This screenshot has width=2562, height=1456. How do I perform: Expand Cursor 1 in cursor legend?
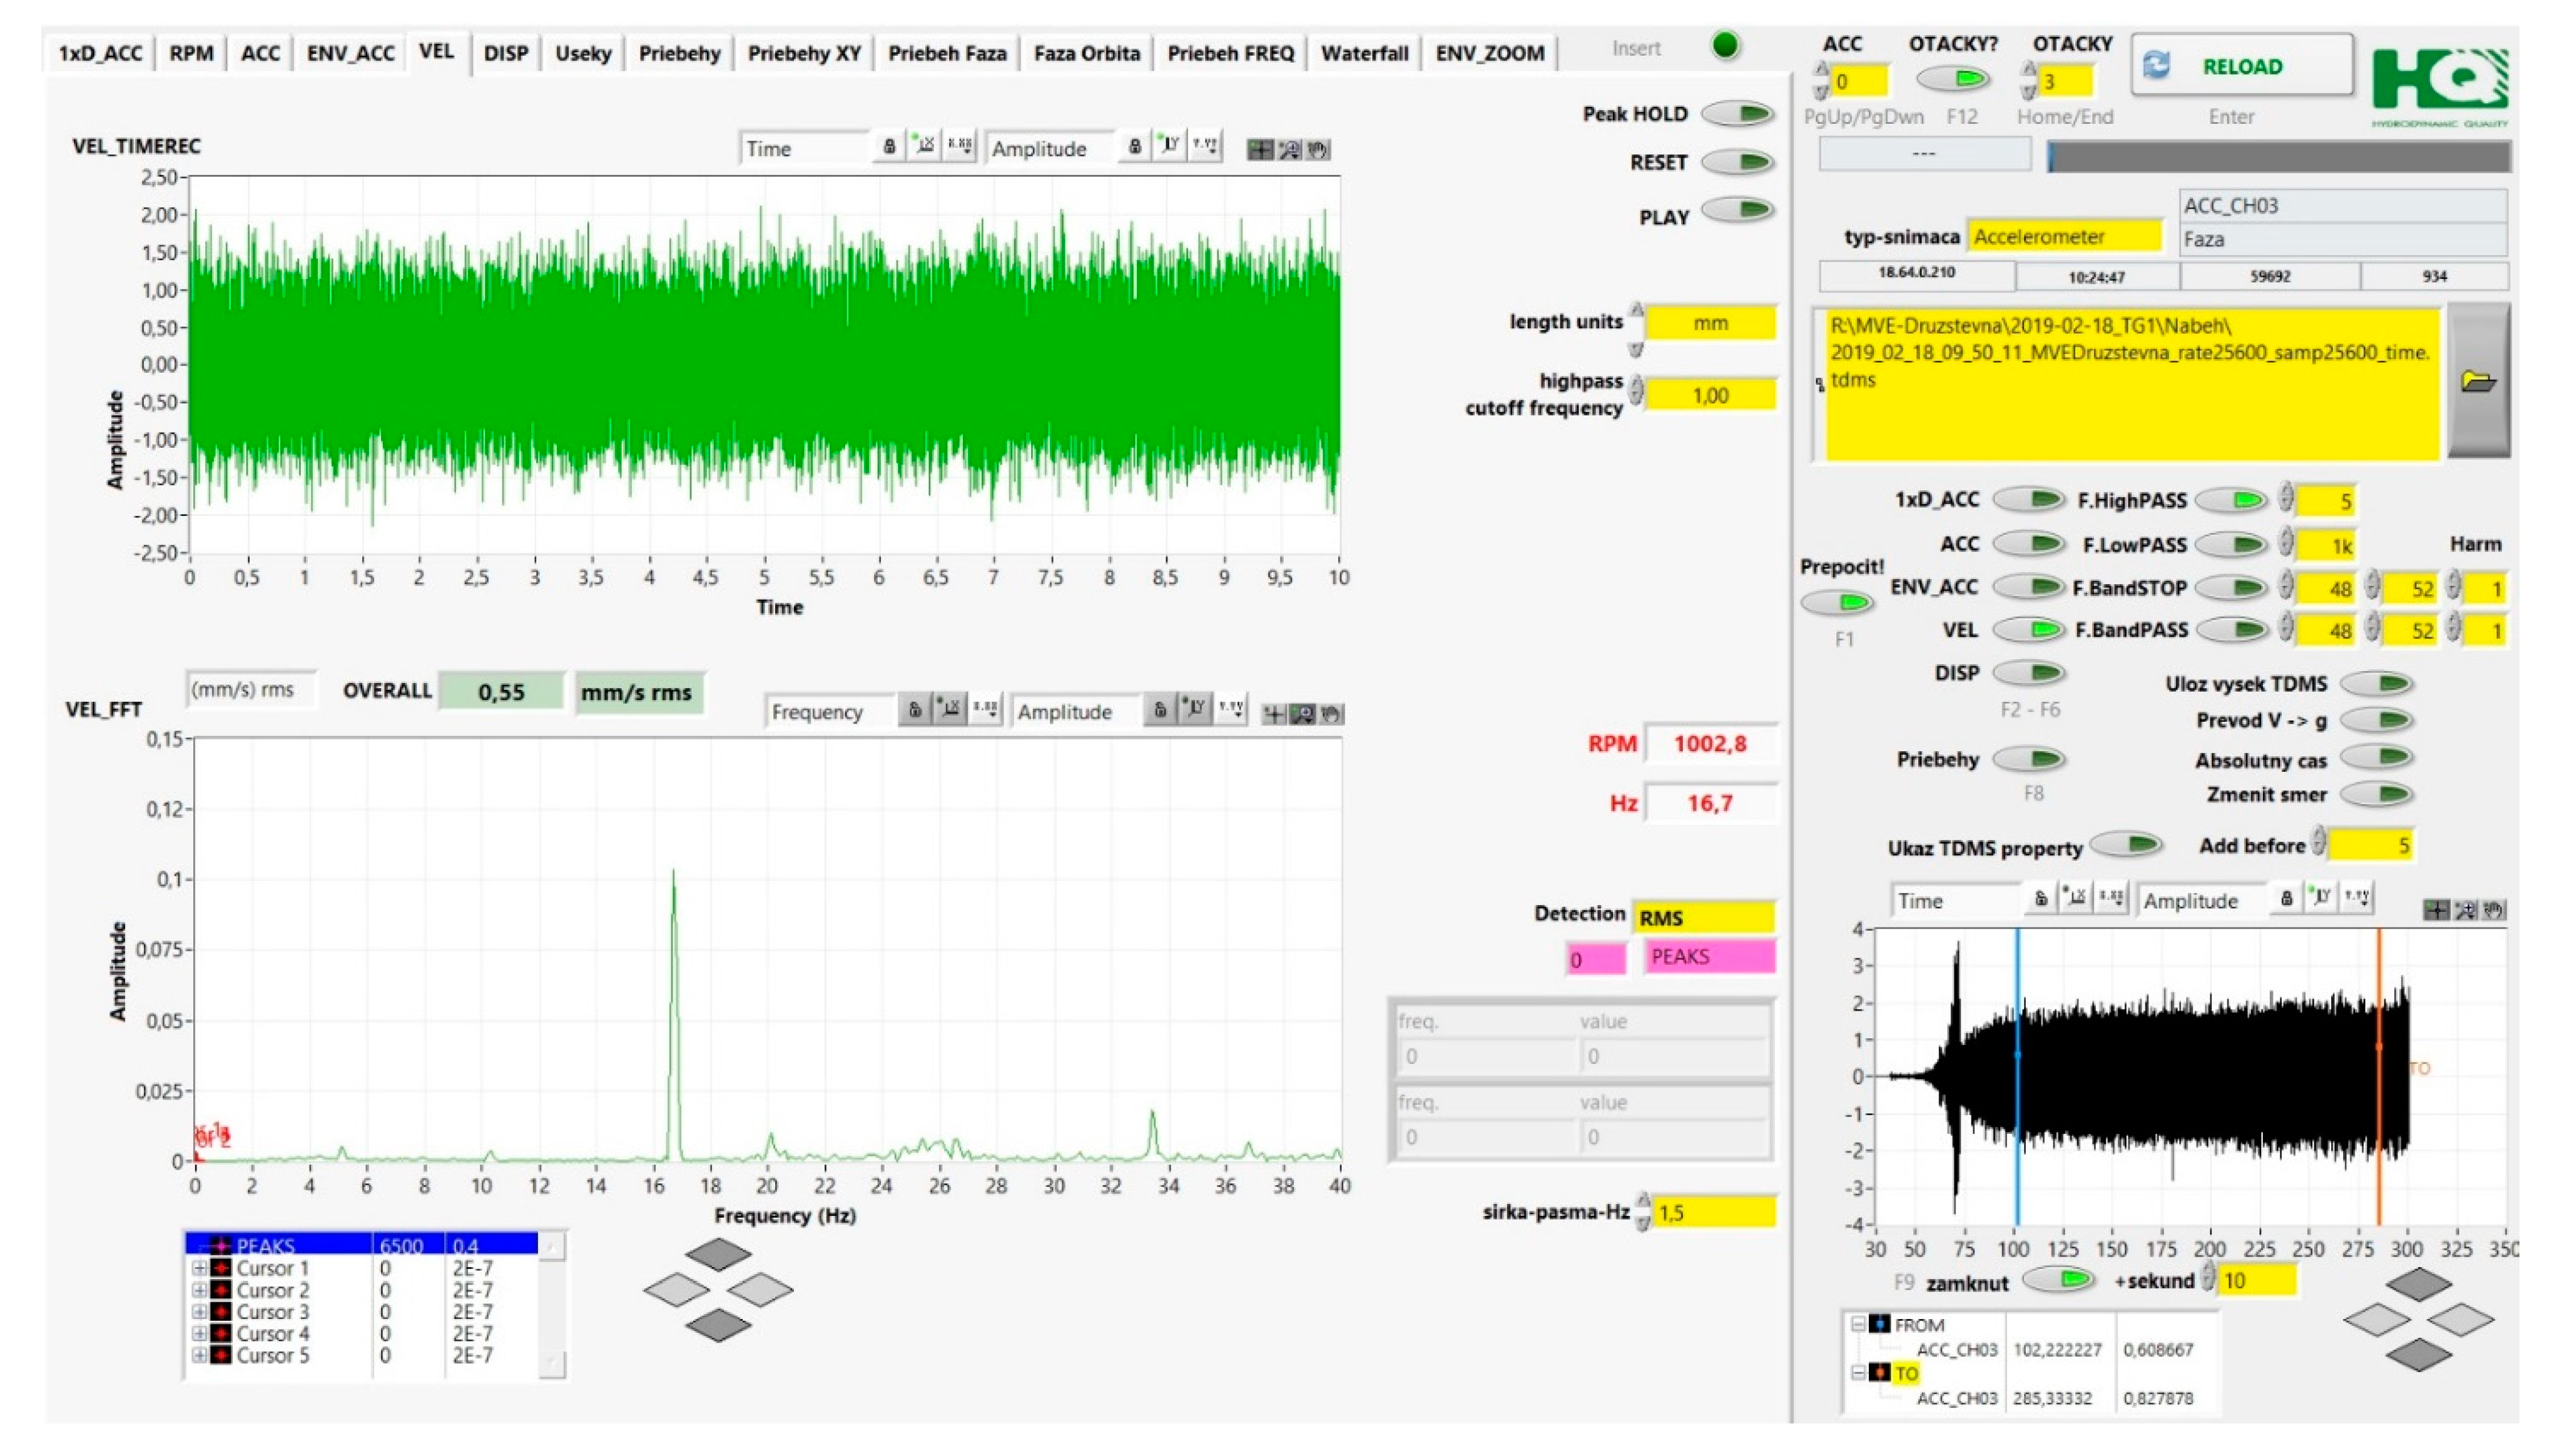[199, 1268]
